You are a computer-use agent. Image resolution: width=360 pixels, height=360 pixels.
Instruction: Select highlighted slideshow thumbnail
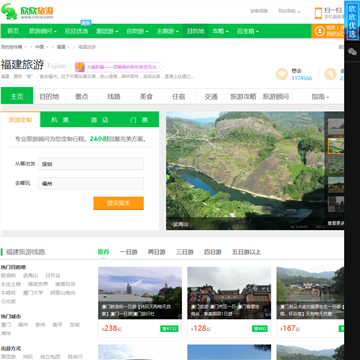pos(336,146)
